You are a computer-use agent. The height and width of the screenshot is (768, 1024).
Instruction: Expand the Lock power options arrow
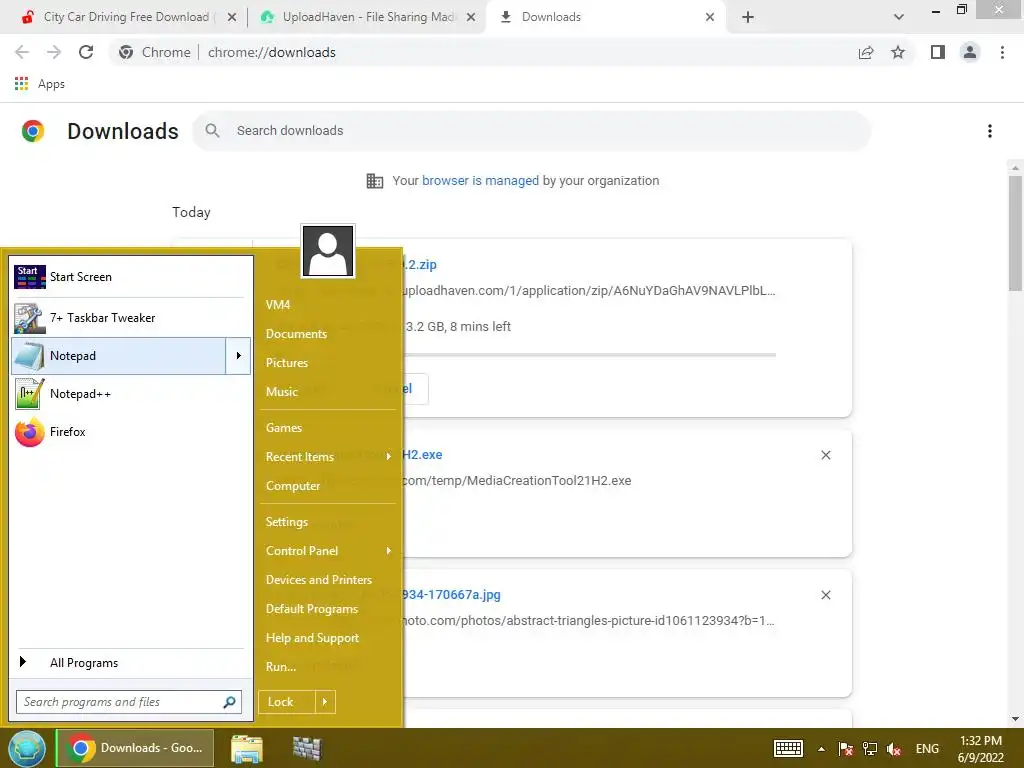pyautogui.click(x=325, y=702)
